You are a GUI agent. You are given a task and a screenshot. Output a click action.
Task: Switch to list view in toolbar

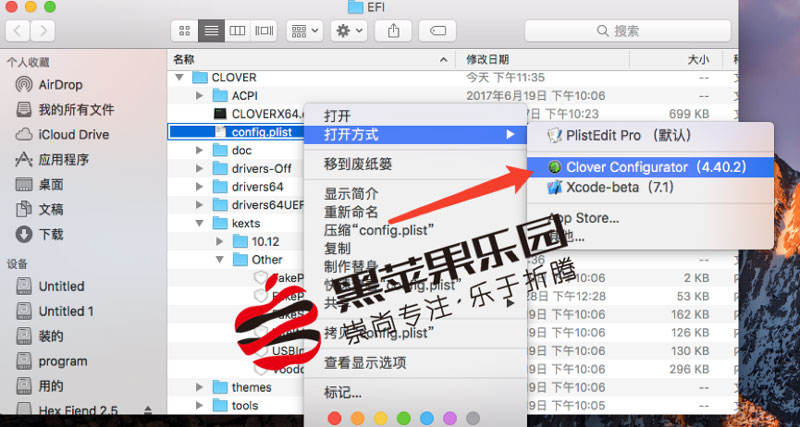coord(211,31)
